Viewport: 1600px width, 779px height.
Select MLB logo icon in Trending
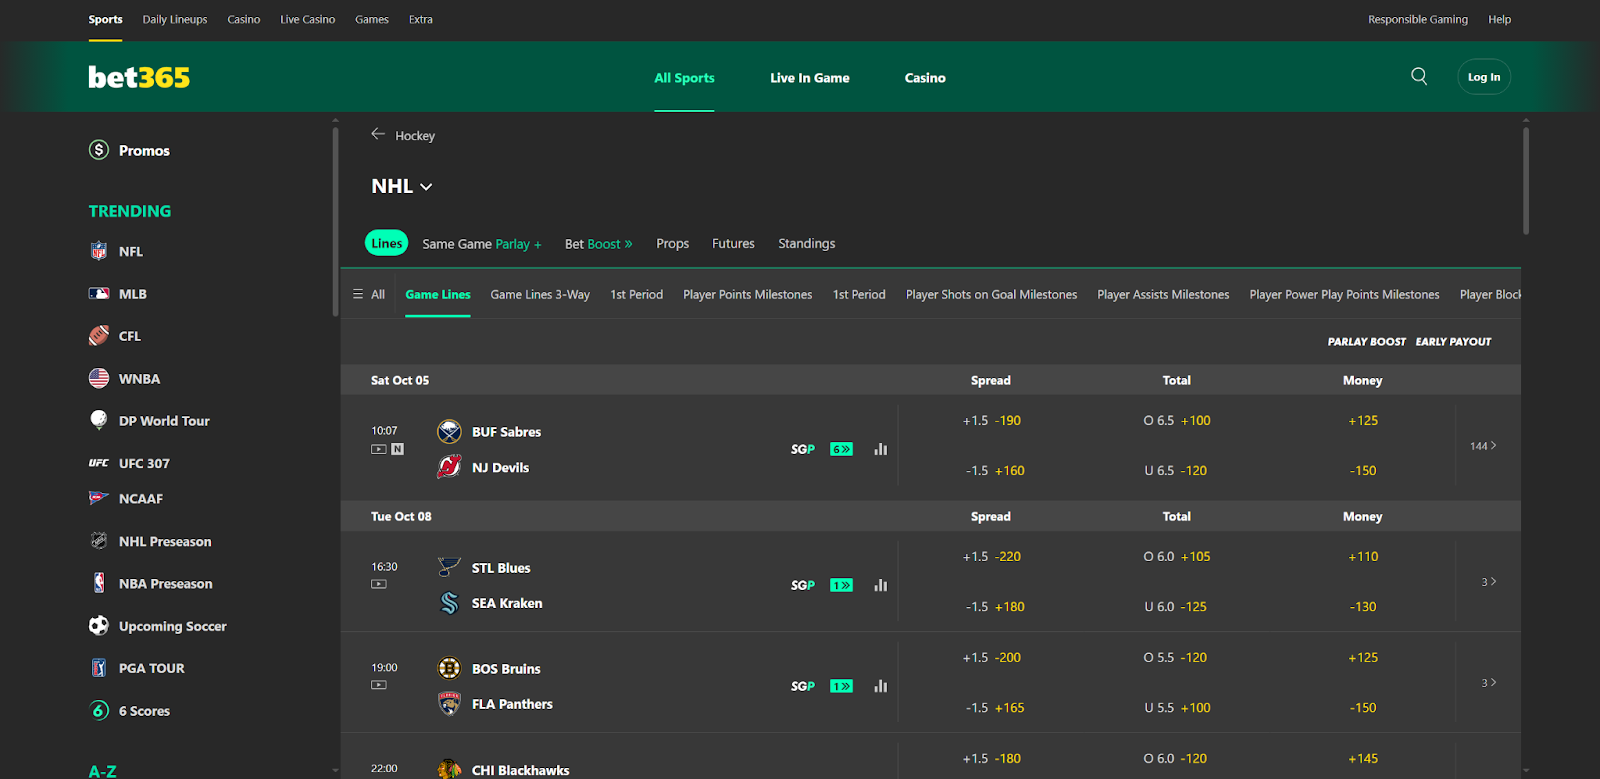(98, 294)
